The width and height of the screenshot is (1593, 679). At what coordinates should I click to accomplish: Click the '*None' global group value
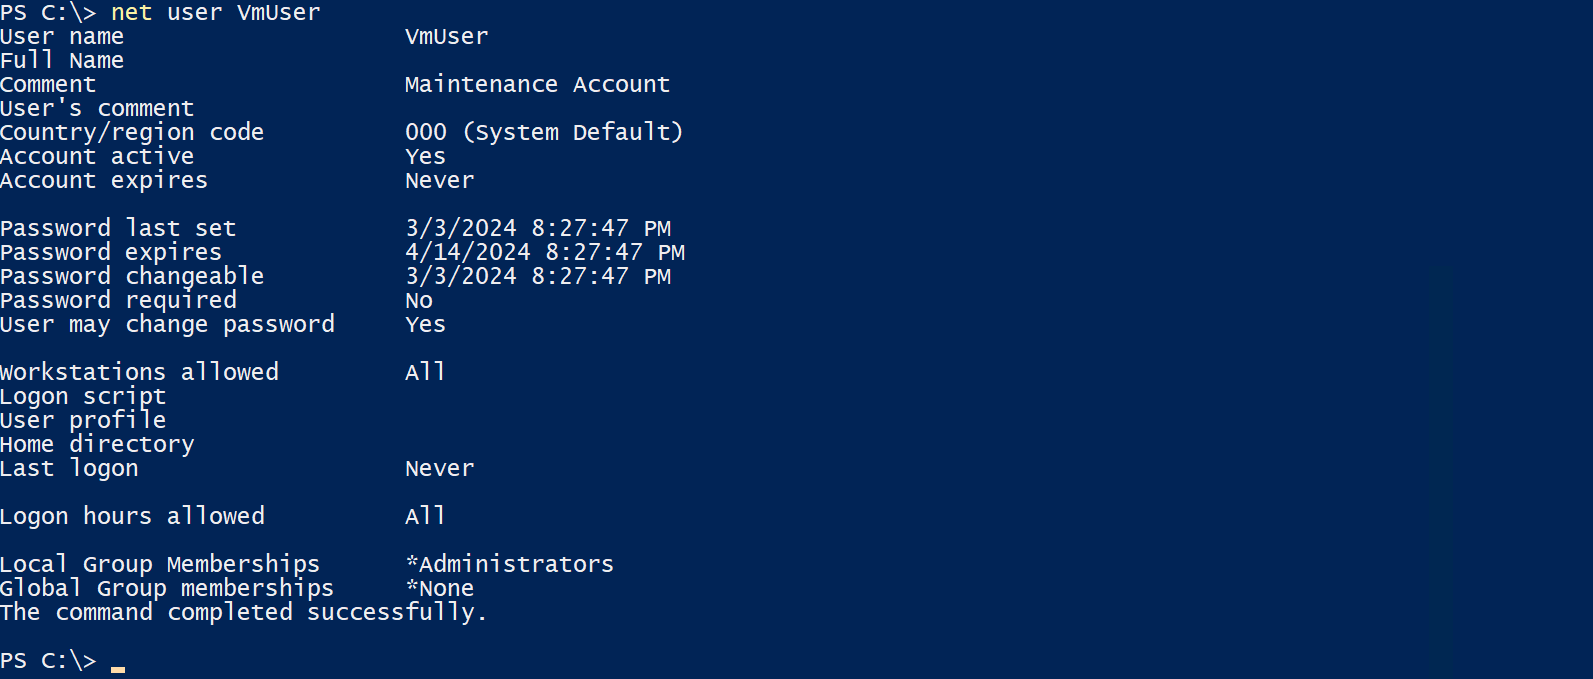pos(440,589)
